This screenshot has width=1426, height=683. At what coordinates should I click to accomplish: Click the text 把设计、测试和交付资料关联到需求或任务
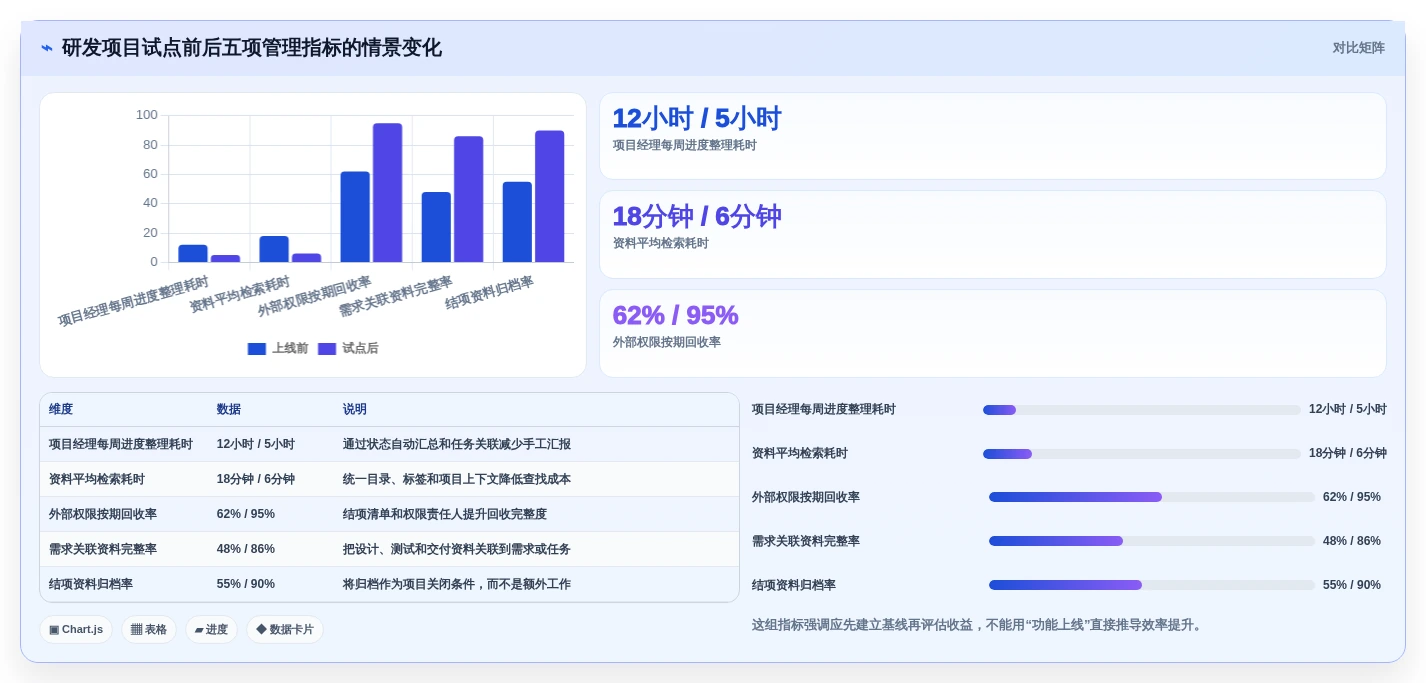point(457,549)
